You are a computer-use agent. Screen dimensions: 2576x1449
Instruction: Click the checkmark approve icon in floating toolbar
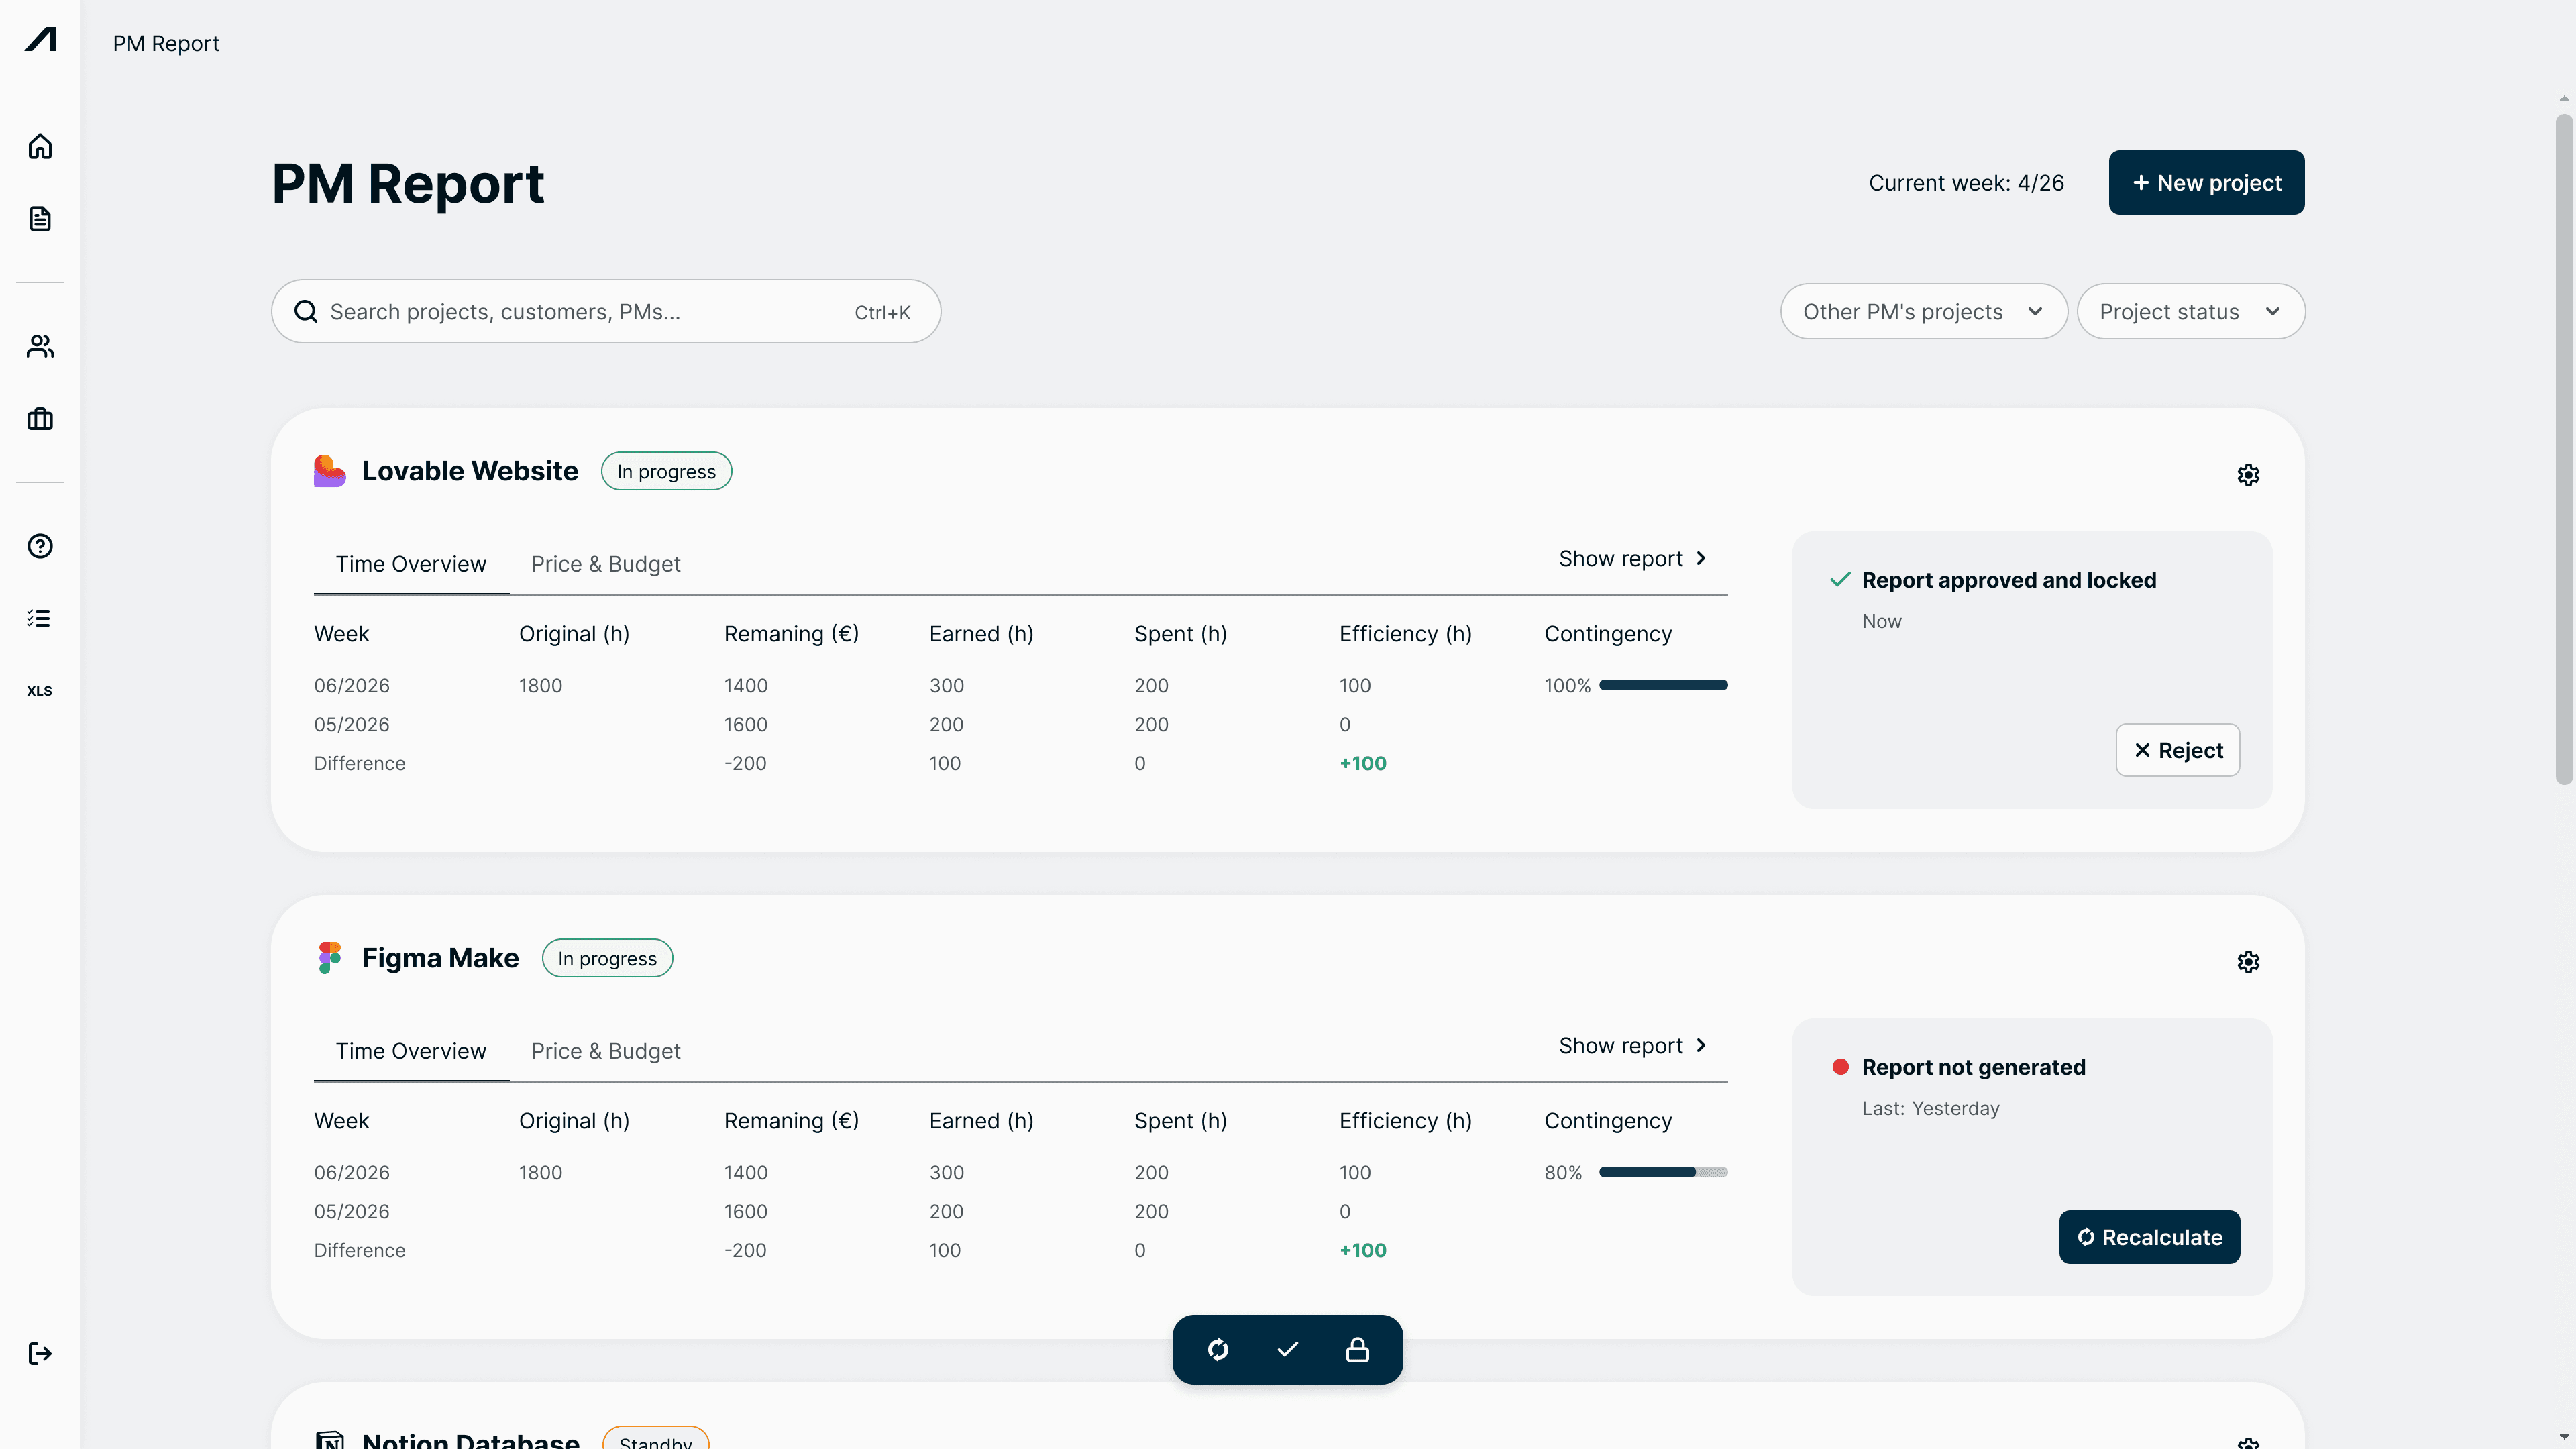click(x=1288, y=1350)
